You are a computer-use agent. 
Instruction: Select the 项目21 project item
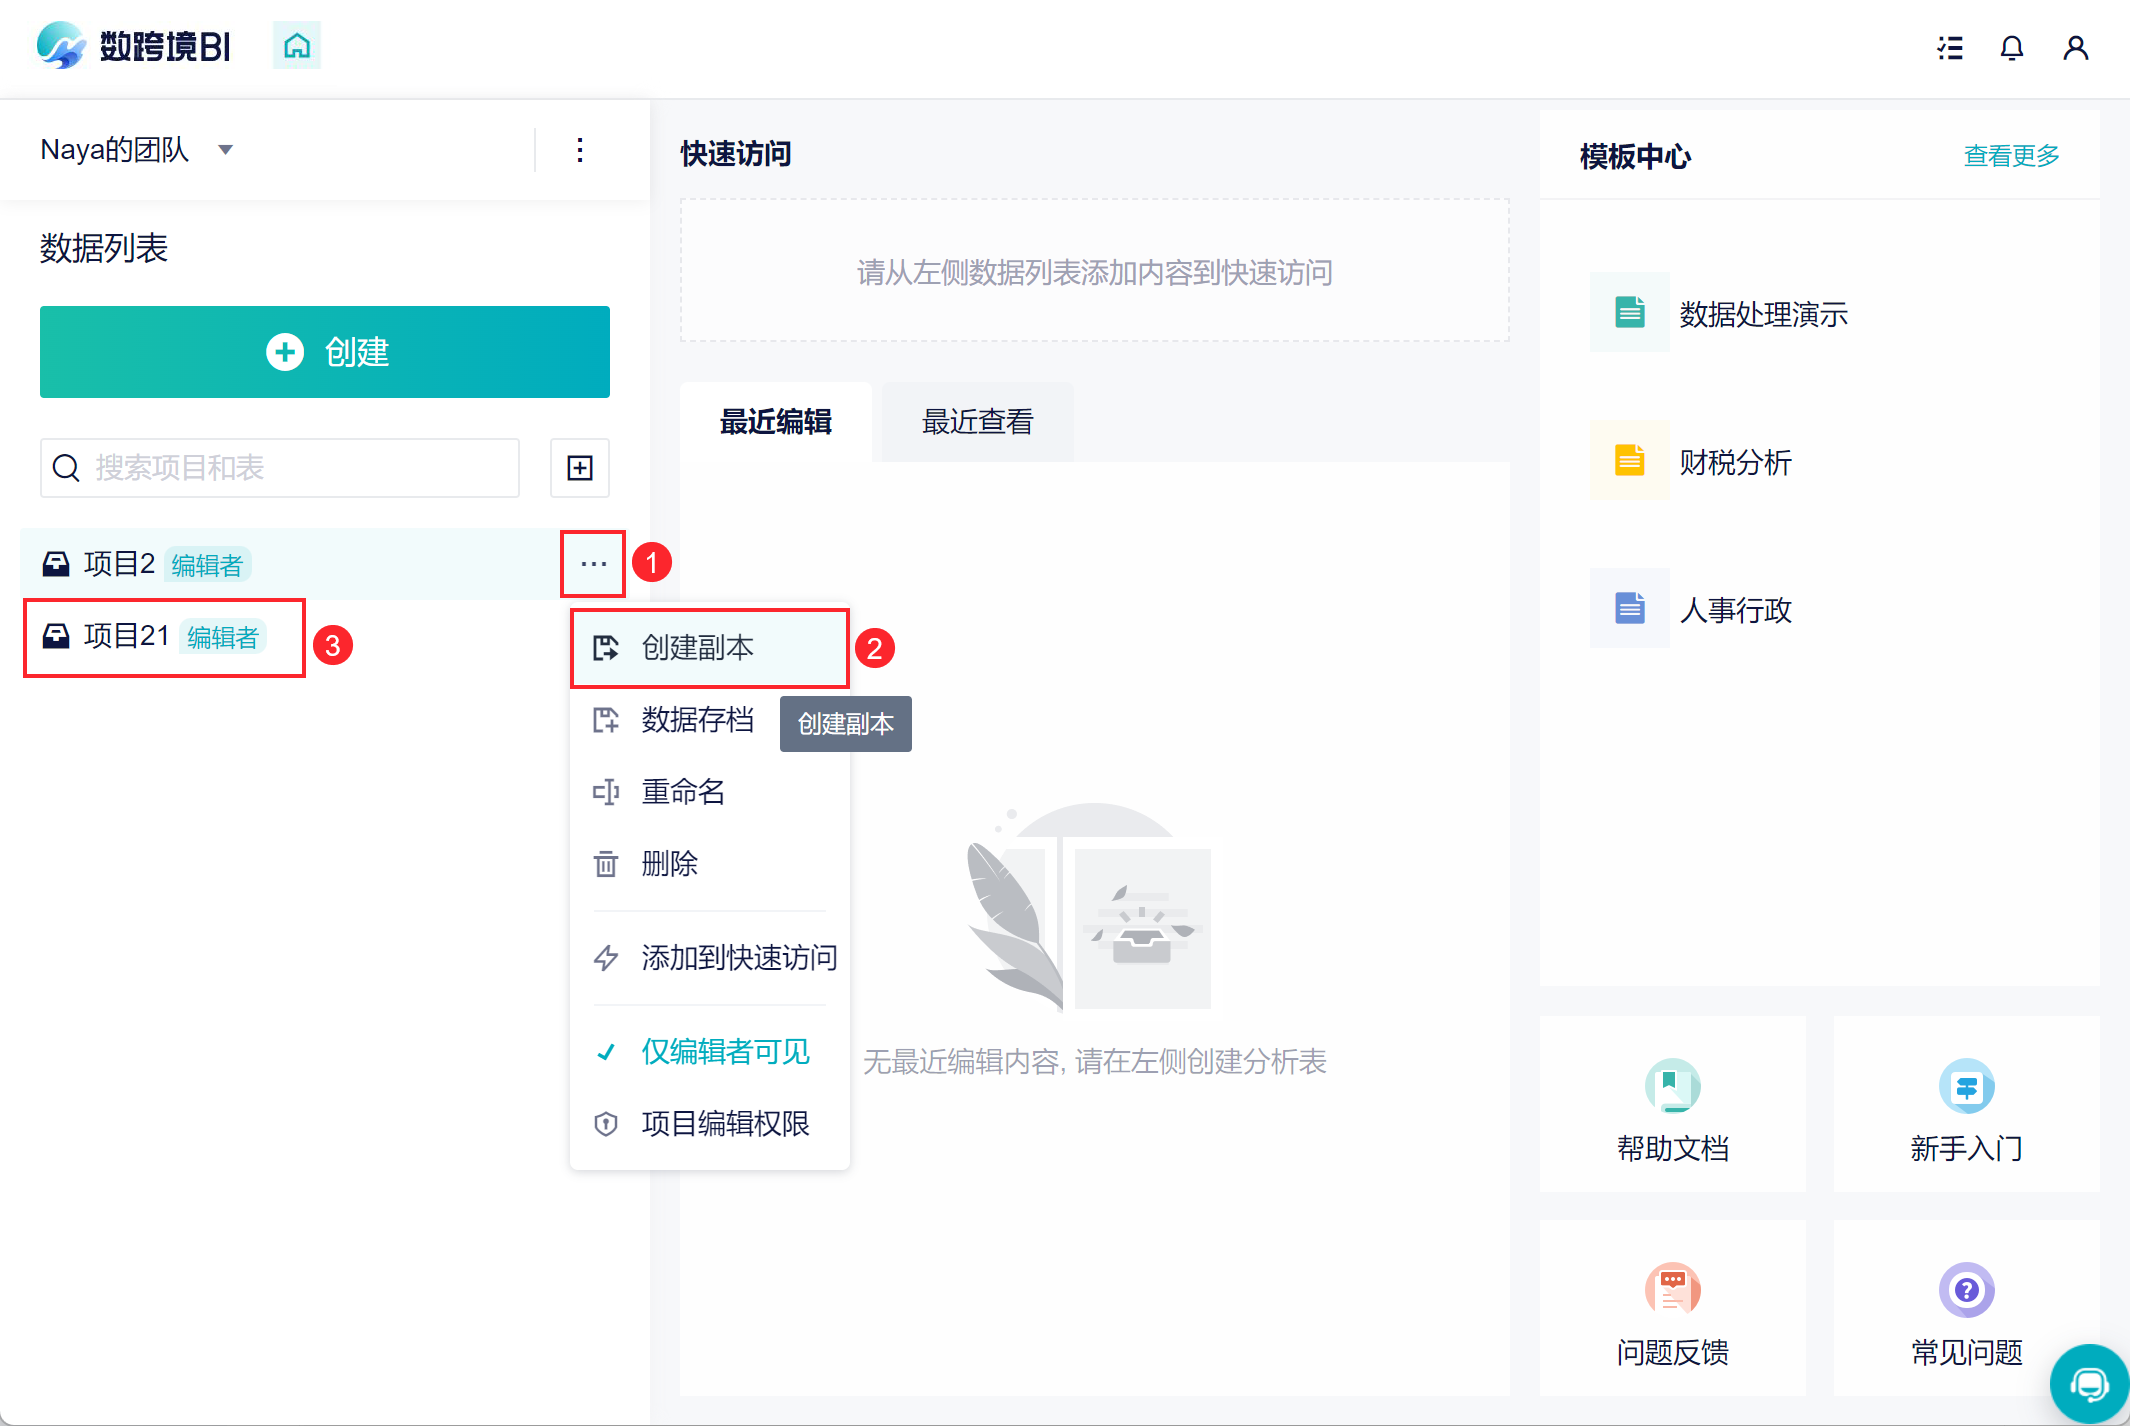pos(126,636)
